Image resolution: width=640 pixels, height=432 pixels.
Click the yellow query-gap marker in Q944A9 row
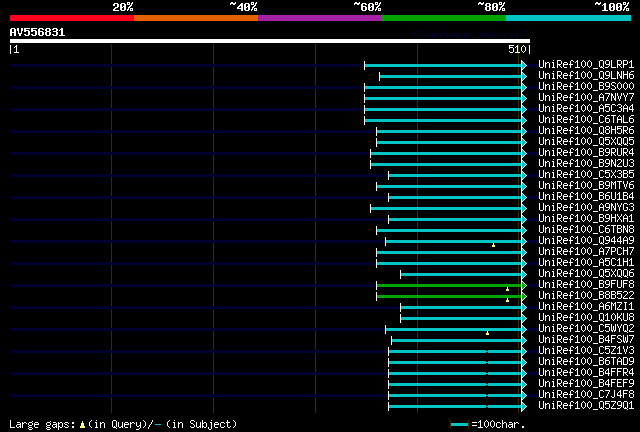click(x=493, y=245)
